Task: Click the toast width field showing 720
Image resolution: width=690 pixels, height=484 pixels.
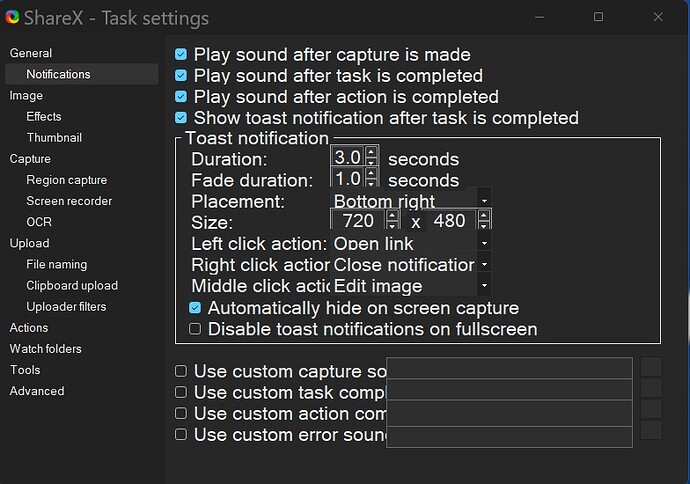Action: tap(359, 220)
